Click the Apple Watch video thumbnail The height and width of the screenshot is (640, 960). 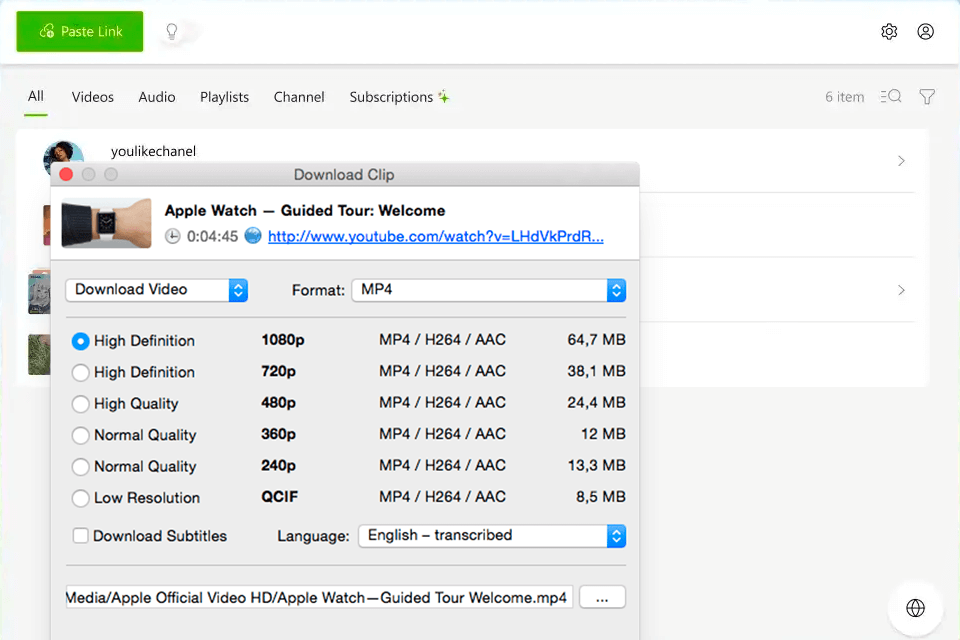tap(106, 223)
